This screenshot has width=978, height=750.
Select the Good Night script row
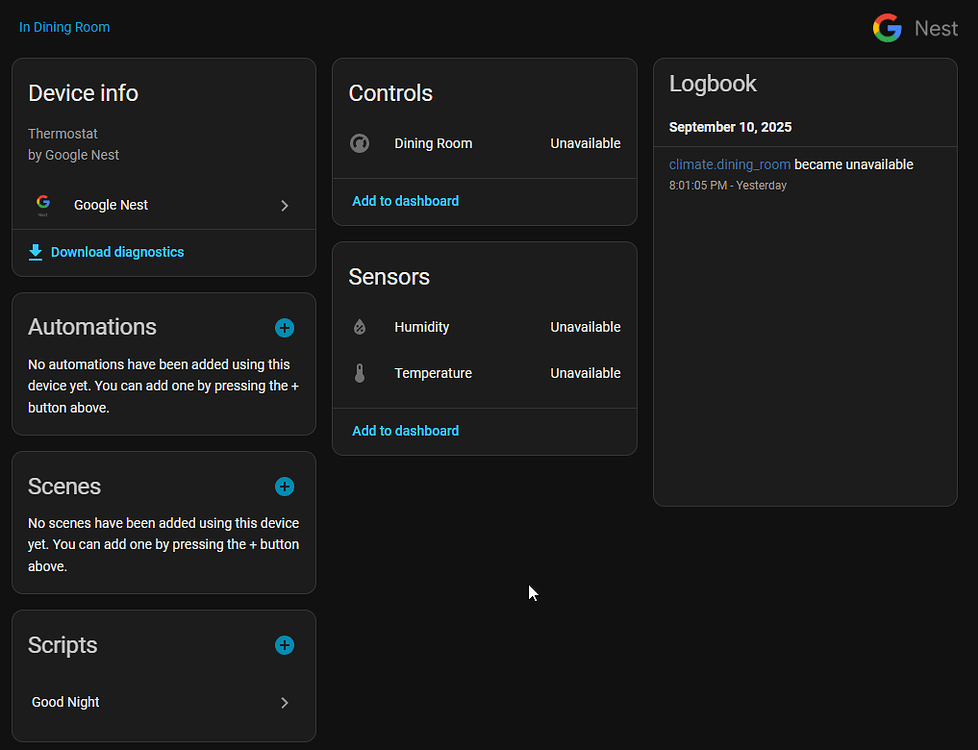pos(150,702)
